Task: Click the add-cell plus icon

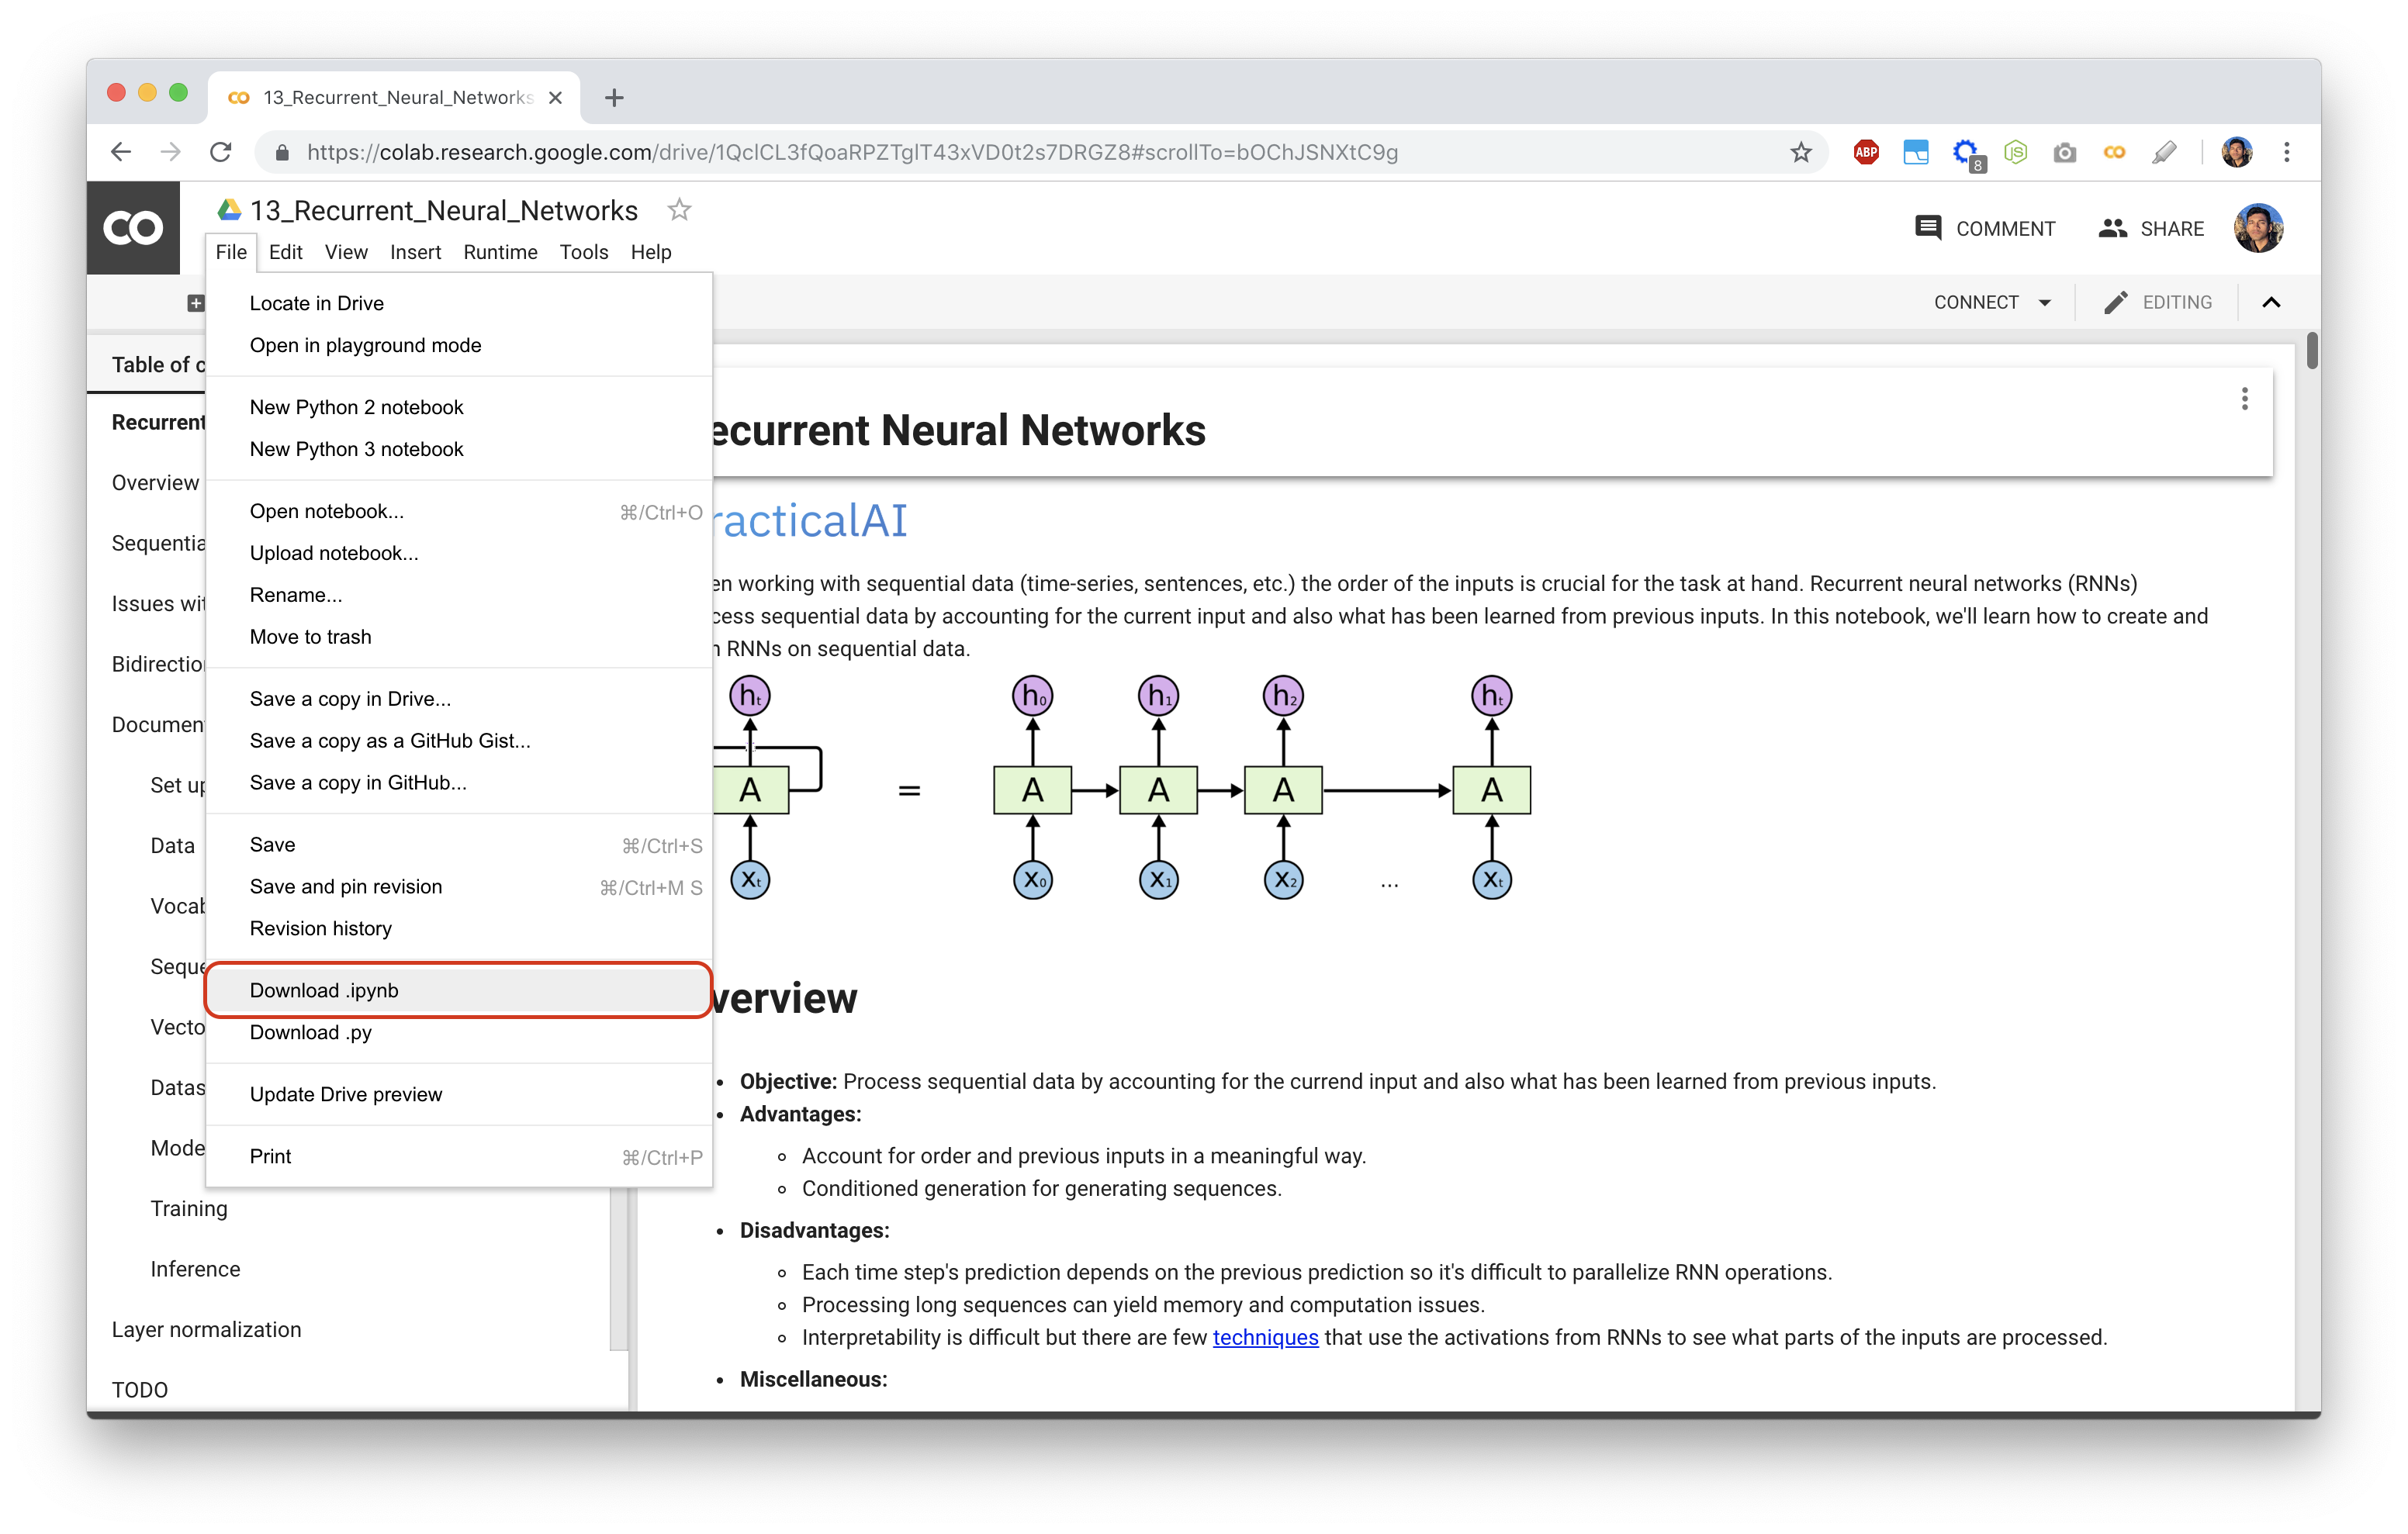Action: click(195, 303)
